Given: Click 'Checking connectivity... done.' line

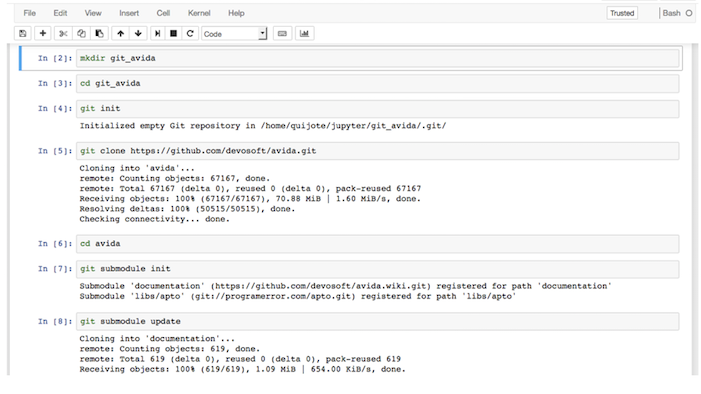Looking at the screenshot, I should pyautogui.click(x=155, y=219).
